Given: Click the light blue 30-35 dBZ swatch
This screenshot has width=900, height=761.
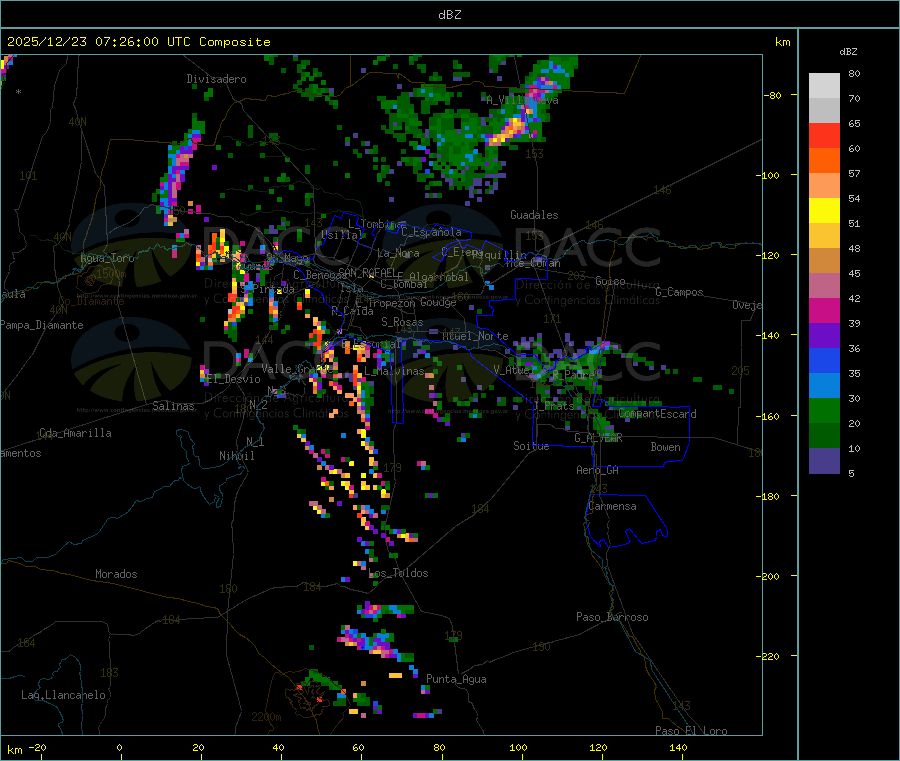Looking at the screenshot, I should 824,386.
